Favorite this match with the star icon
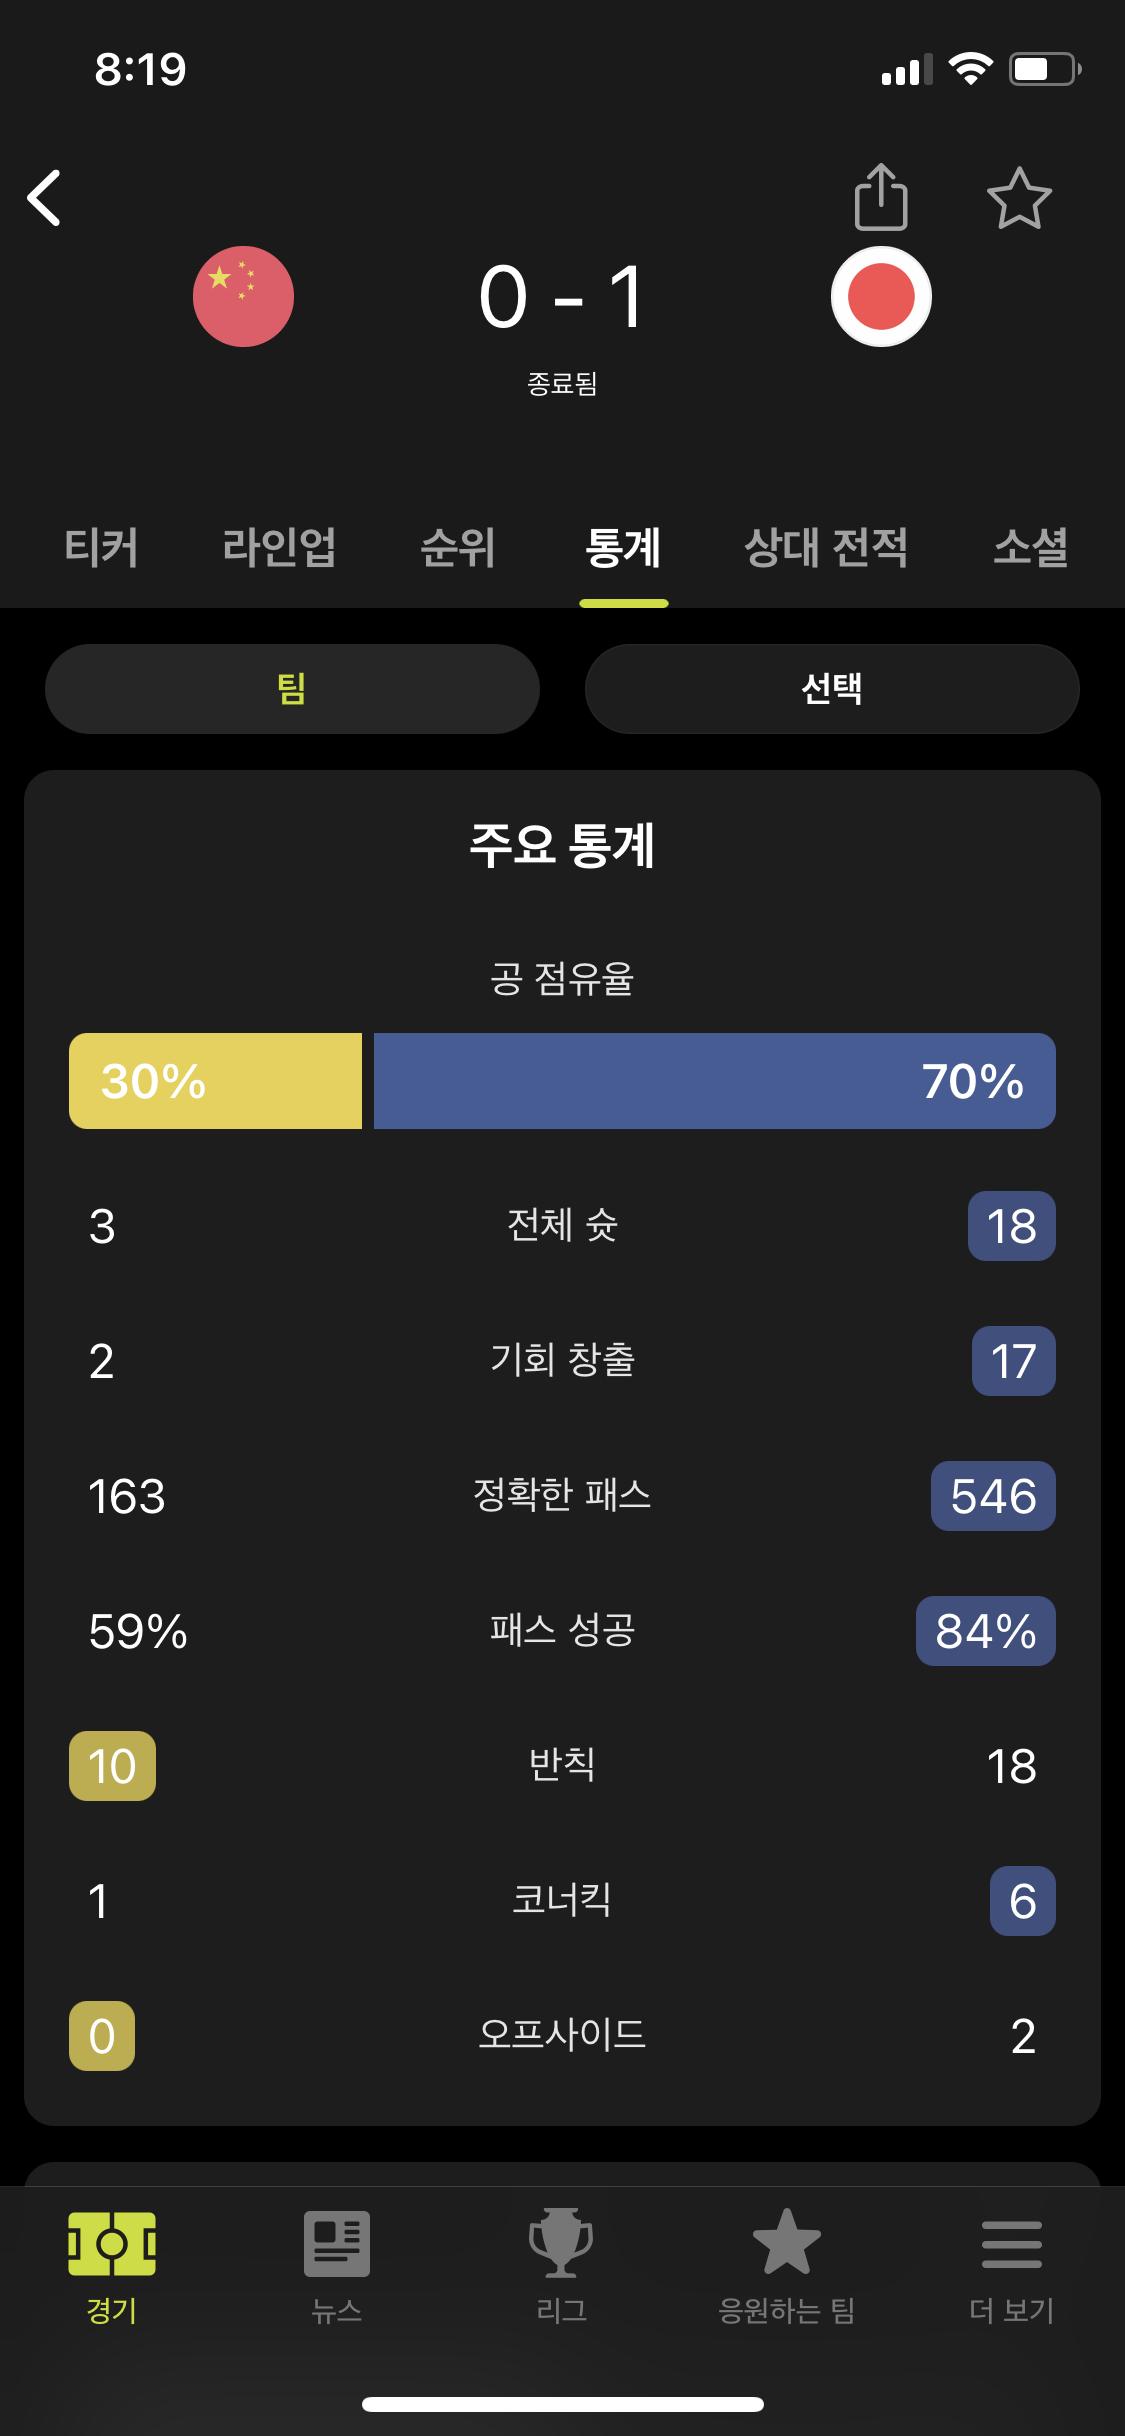The height and width of the screenshot is (2436, 1125). (1019, 198)
